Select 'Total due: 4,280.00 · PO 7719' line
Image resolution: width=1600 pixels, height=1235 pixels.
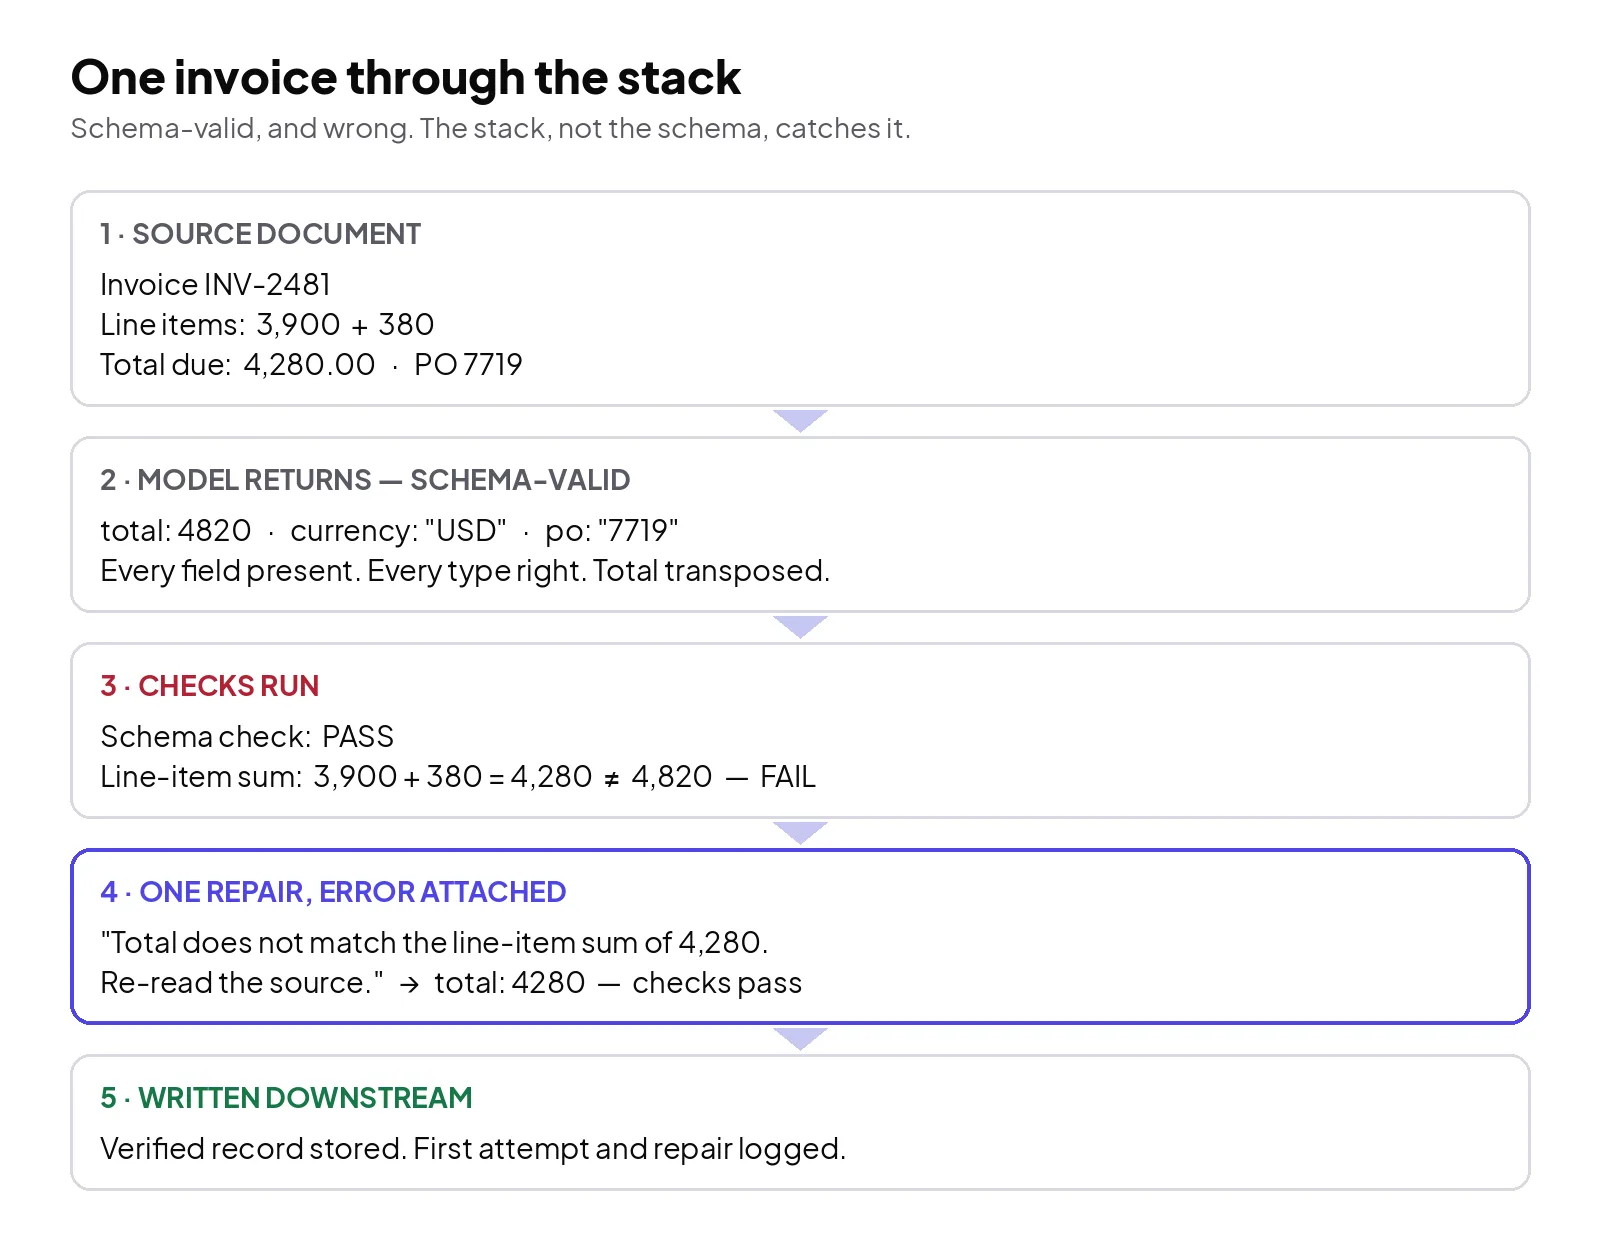click(x=311, y=365)
